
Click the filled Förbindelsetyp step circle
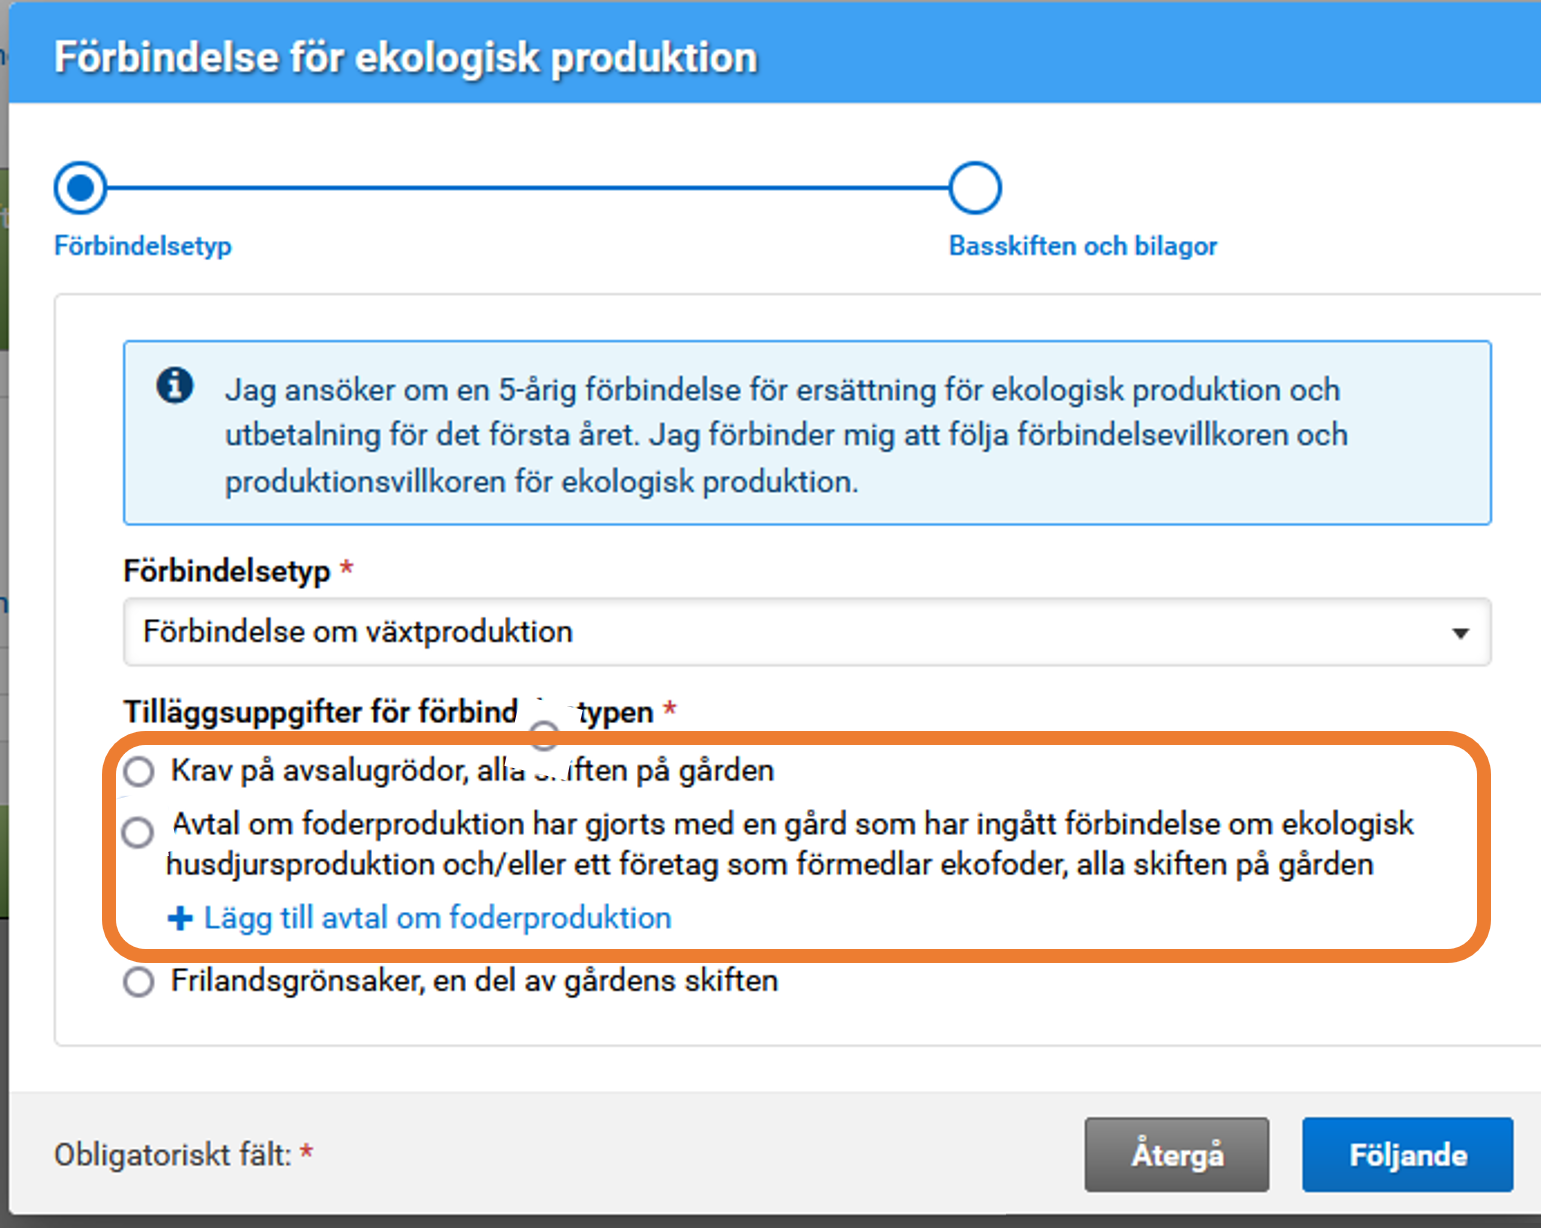80,186
